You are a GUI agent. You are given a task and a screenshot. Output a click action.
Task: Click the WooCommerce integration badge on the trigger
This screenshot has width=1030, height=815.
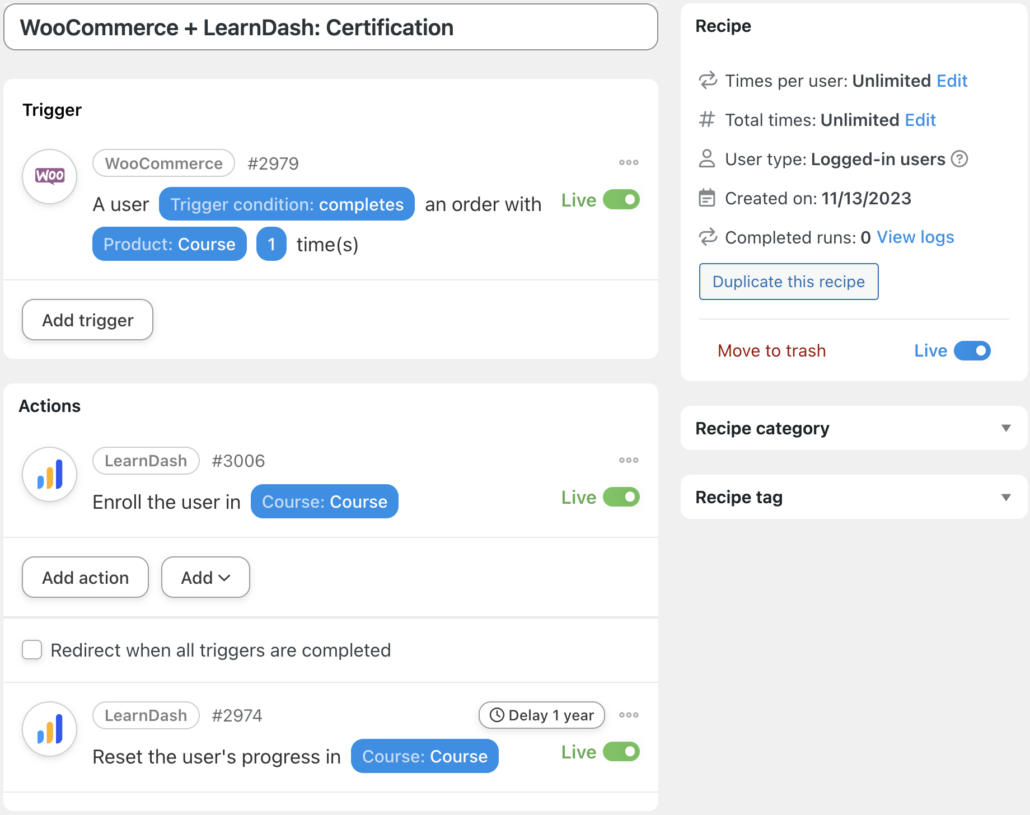point(163,163)
